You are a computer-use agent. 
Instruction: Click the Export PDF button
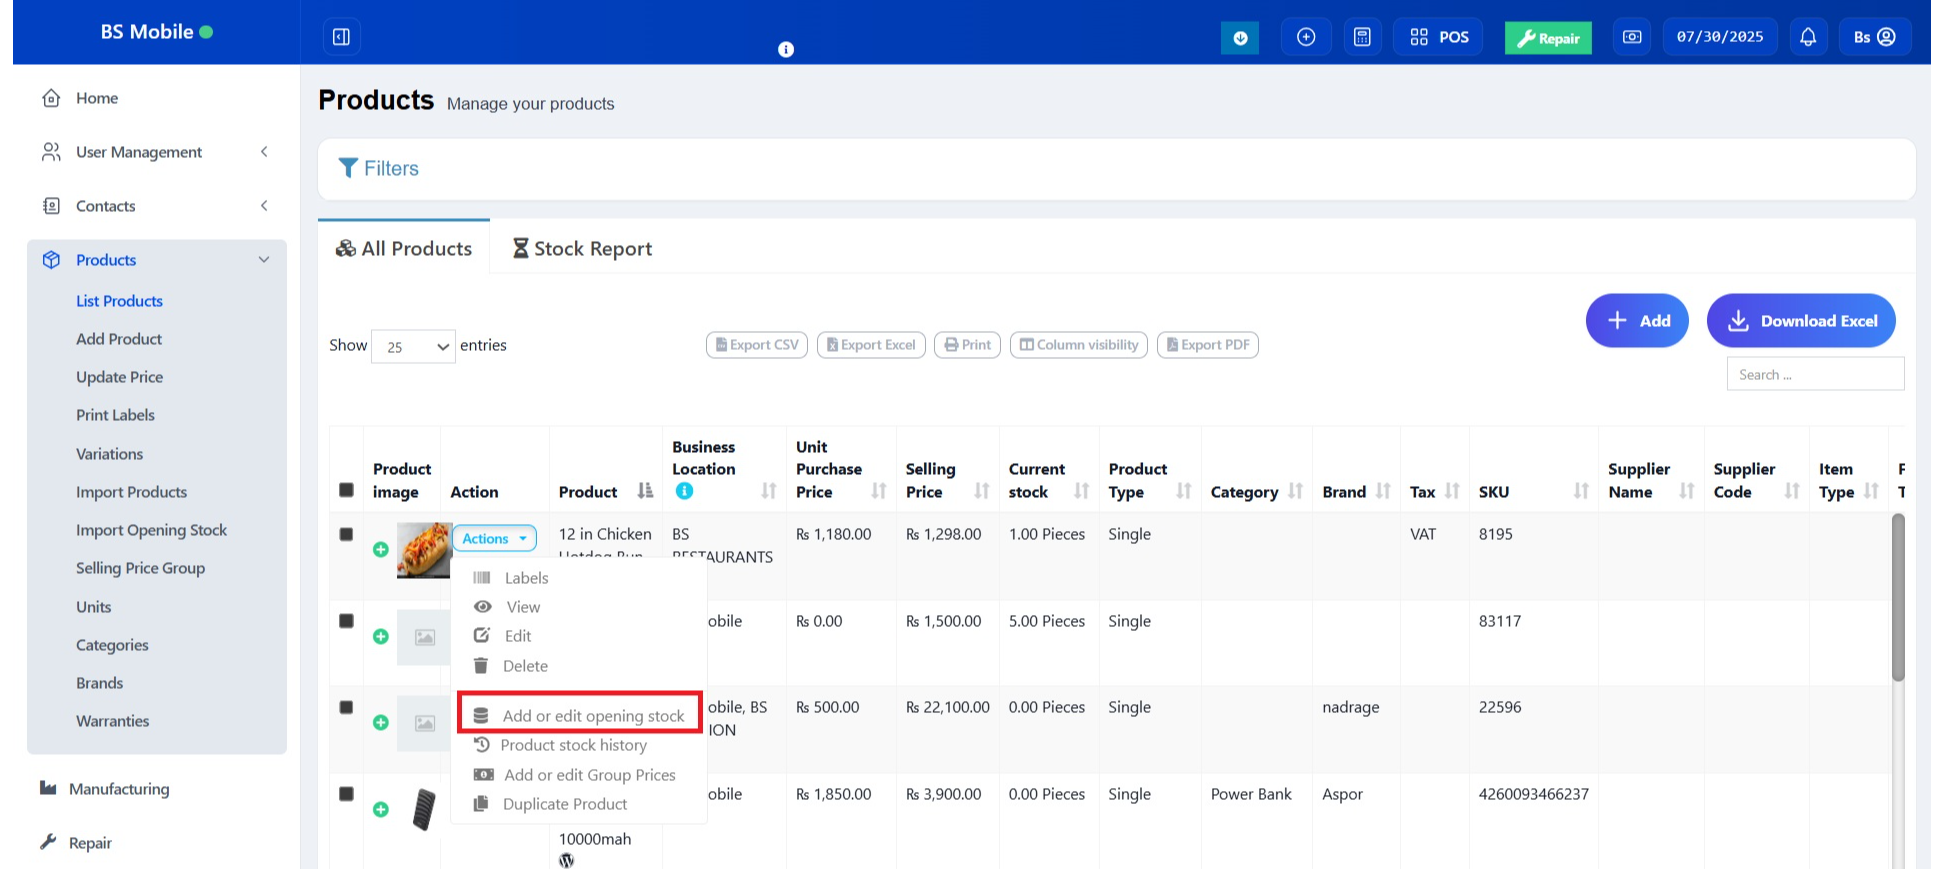pos(1207,345)
